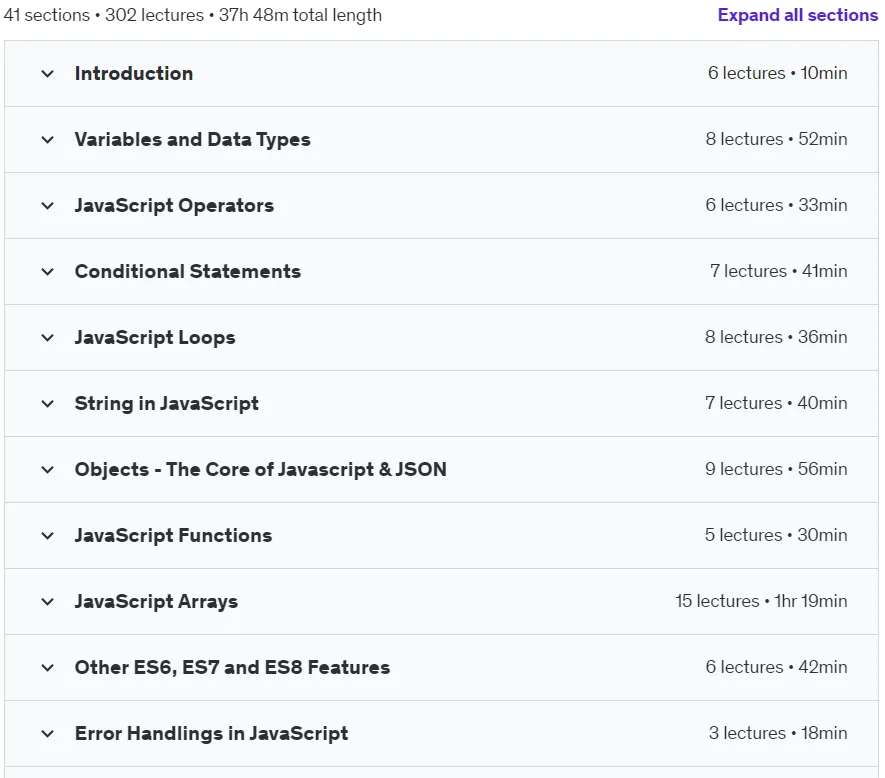Open the Introduction section title
The width and height of the screenshot is (885, 778).
click(134, 73)
